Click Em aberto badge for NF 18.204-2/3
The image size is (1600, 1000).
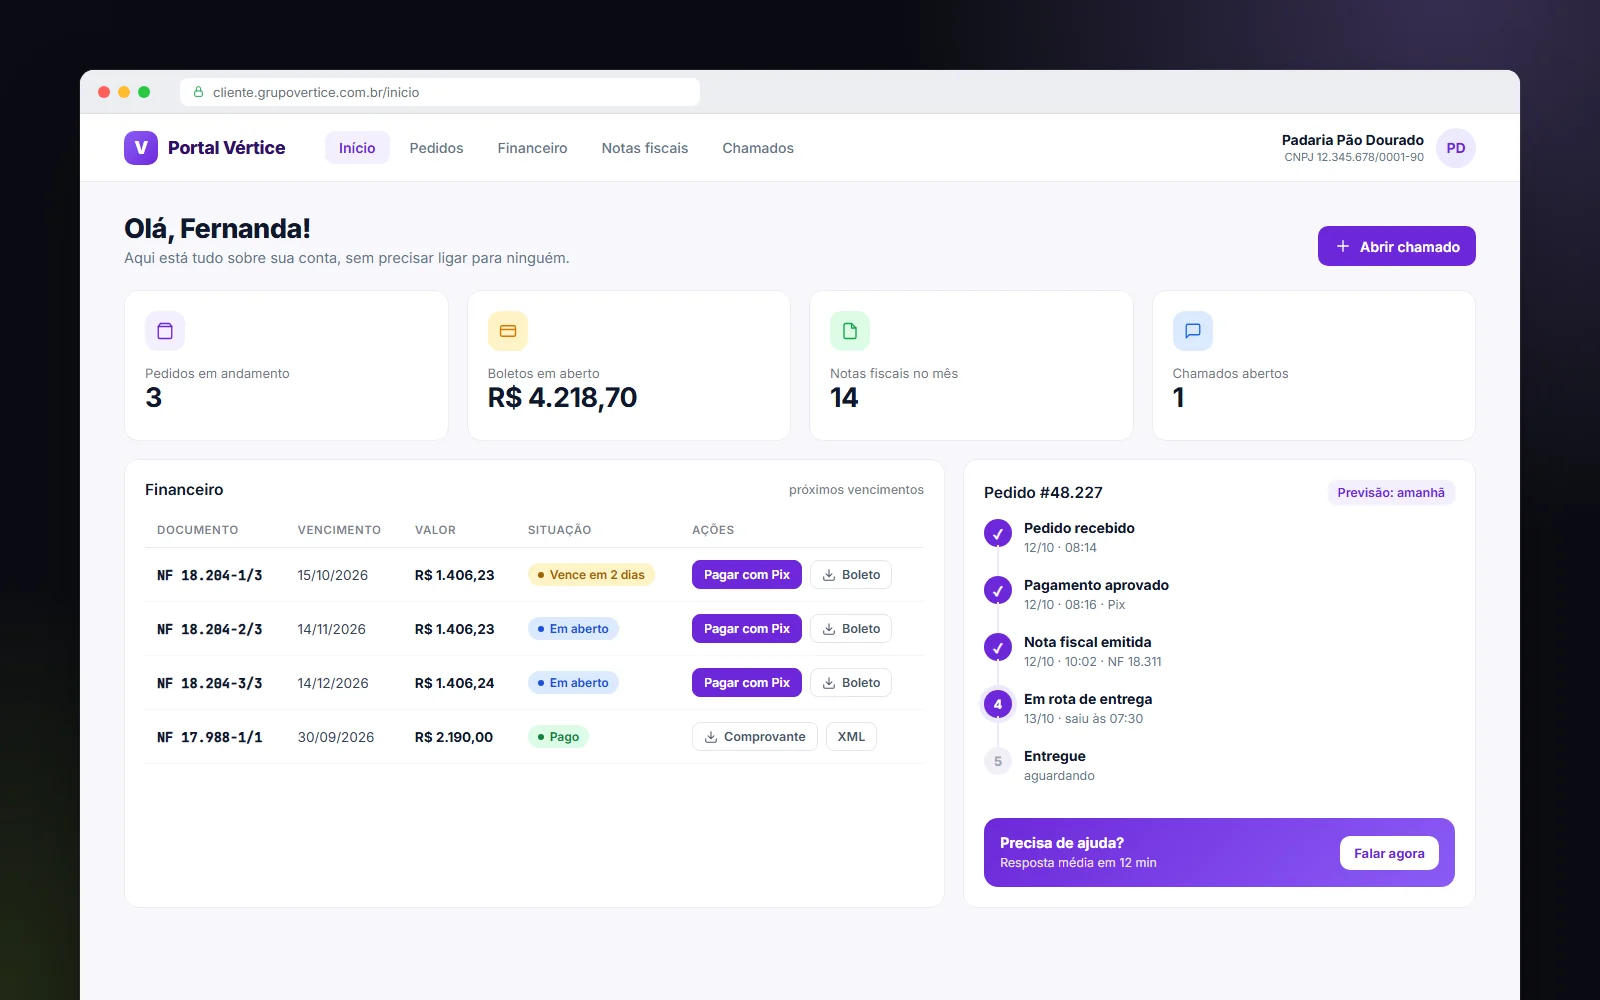[x=573, y=629]
